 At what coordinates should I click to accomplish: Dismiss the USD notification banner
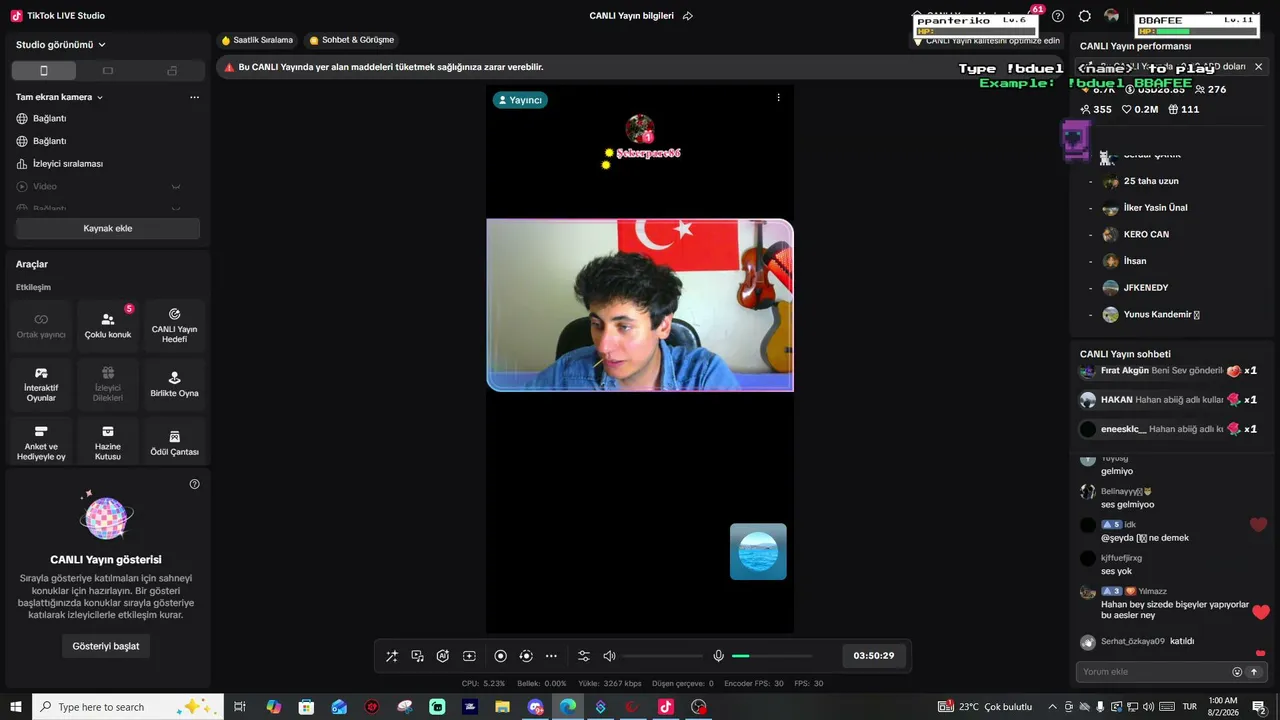click(1259, 67)
